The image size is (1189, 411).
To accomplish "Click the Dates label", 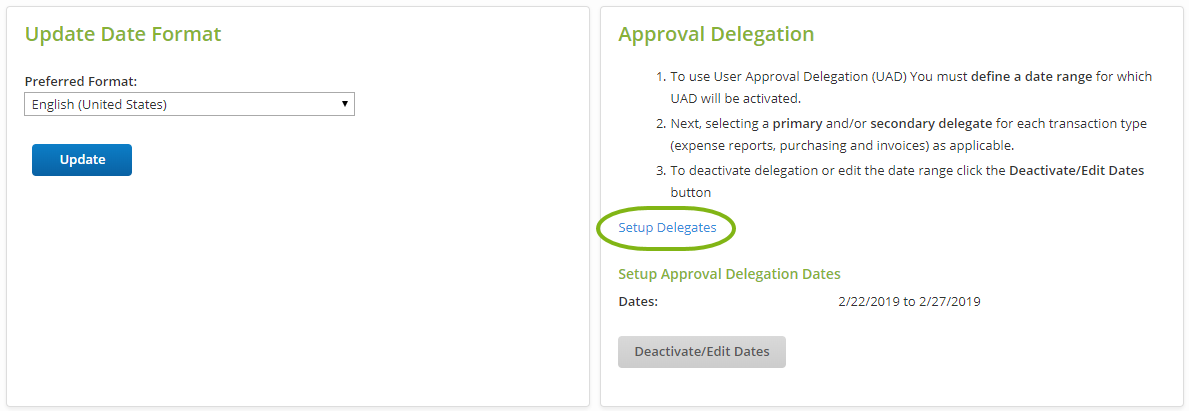I will coord(638,301).
